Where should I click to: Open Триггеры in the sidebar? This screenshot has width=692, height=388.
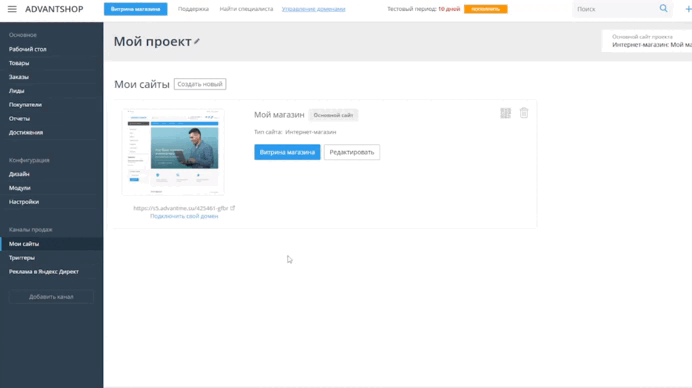pos(22,258)
